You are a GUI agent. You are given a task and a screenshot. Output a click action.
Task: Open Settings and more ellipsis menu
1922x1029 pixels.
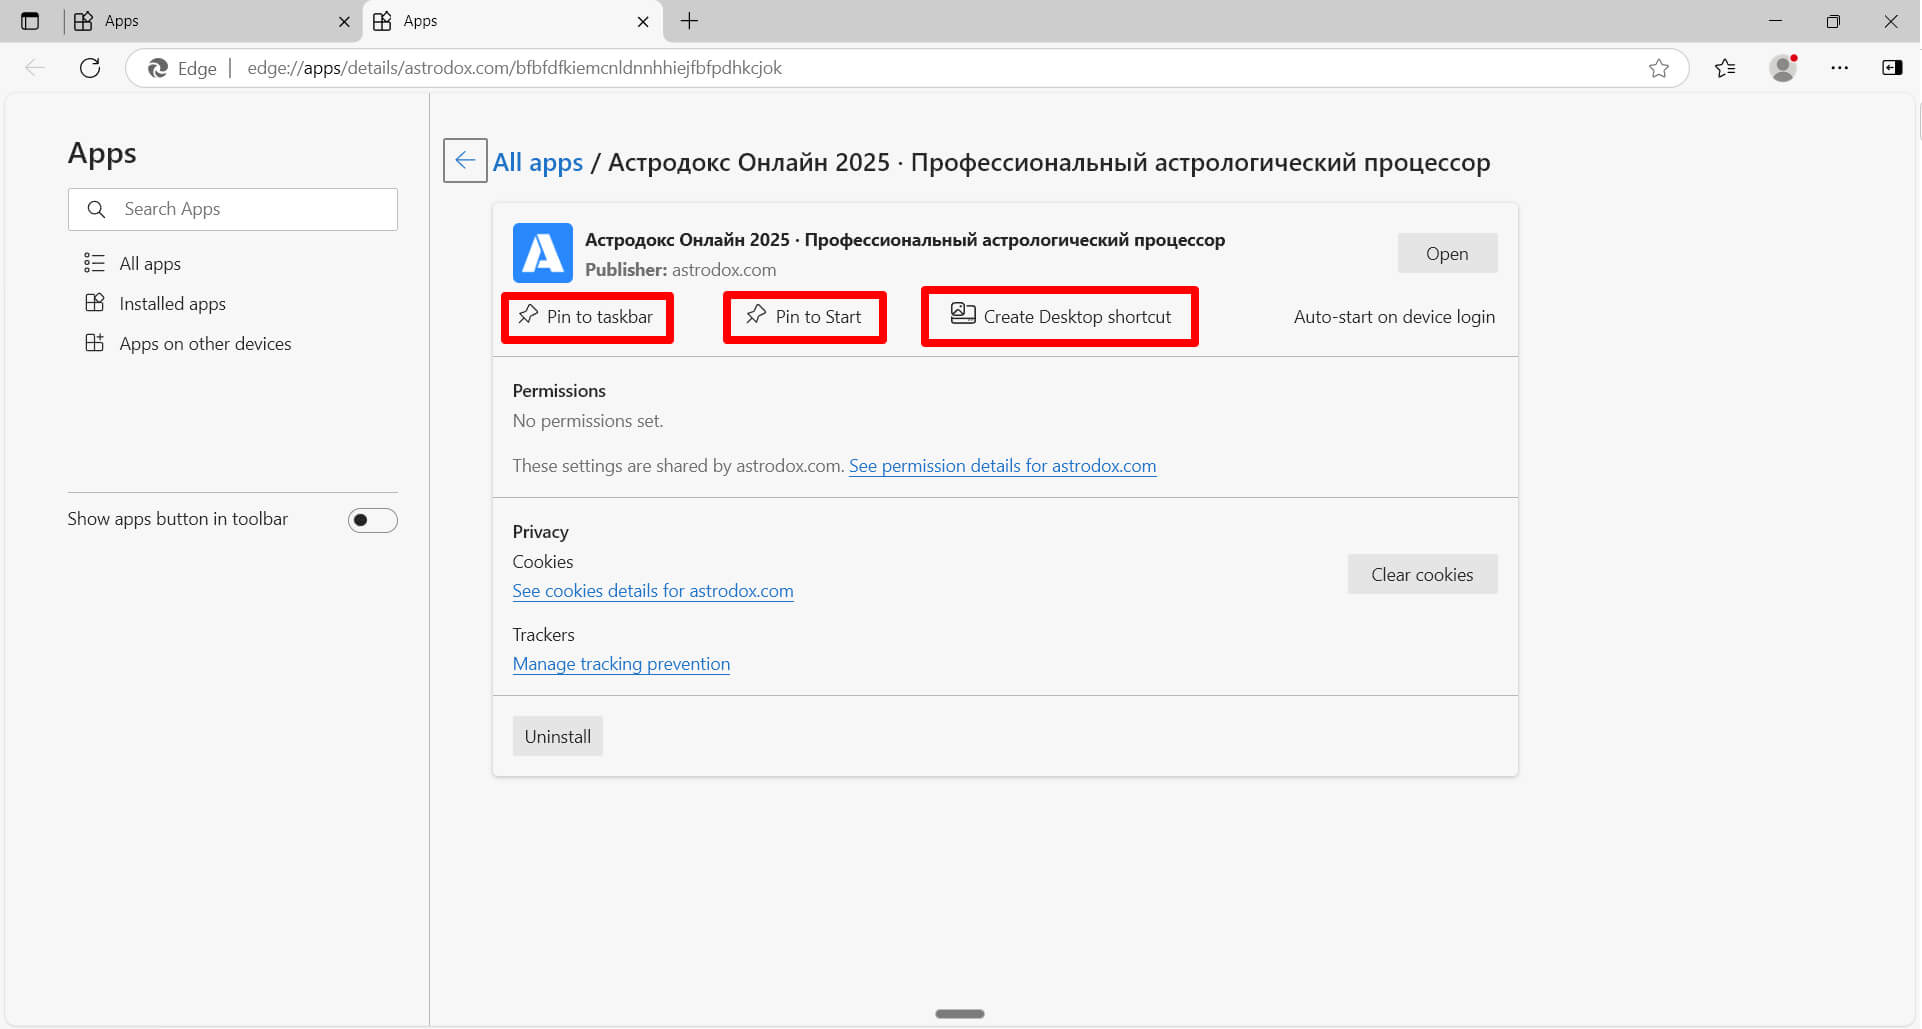pos(1839,68)
